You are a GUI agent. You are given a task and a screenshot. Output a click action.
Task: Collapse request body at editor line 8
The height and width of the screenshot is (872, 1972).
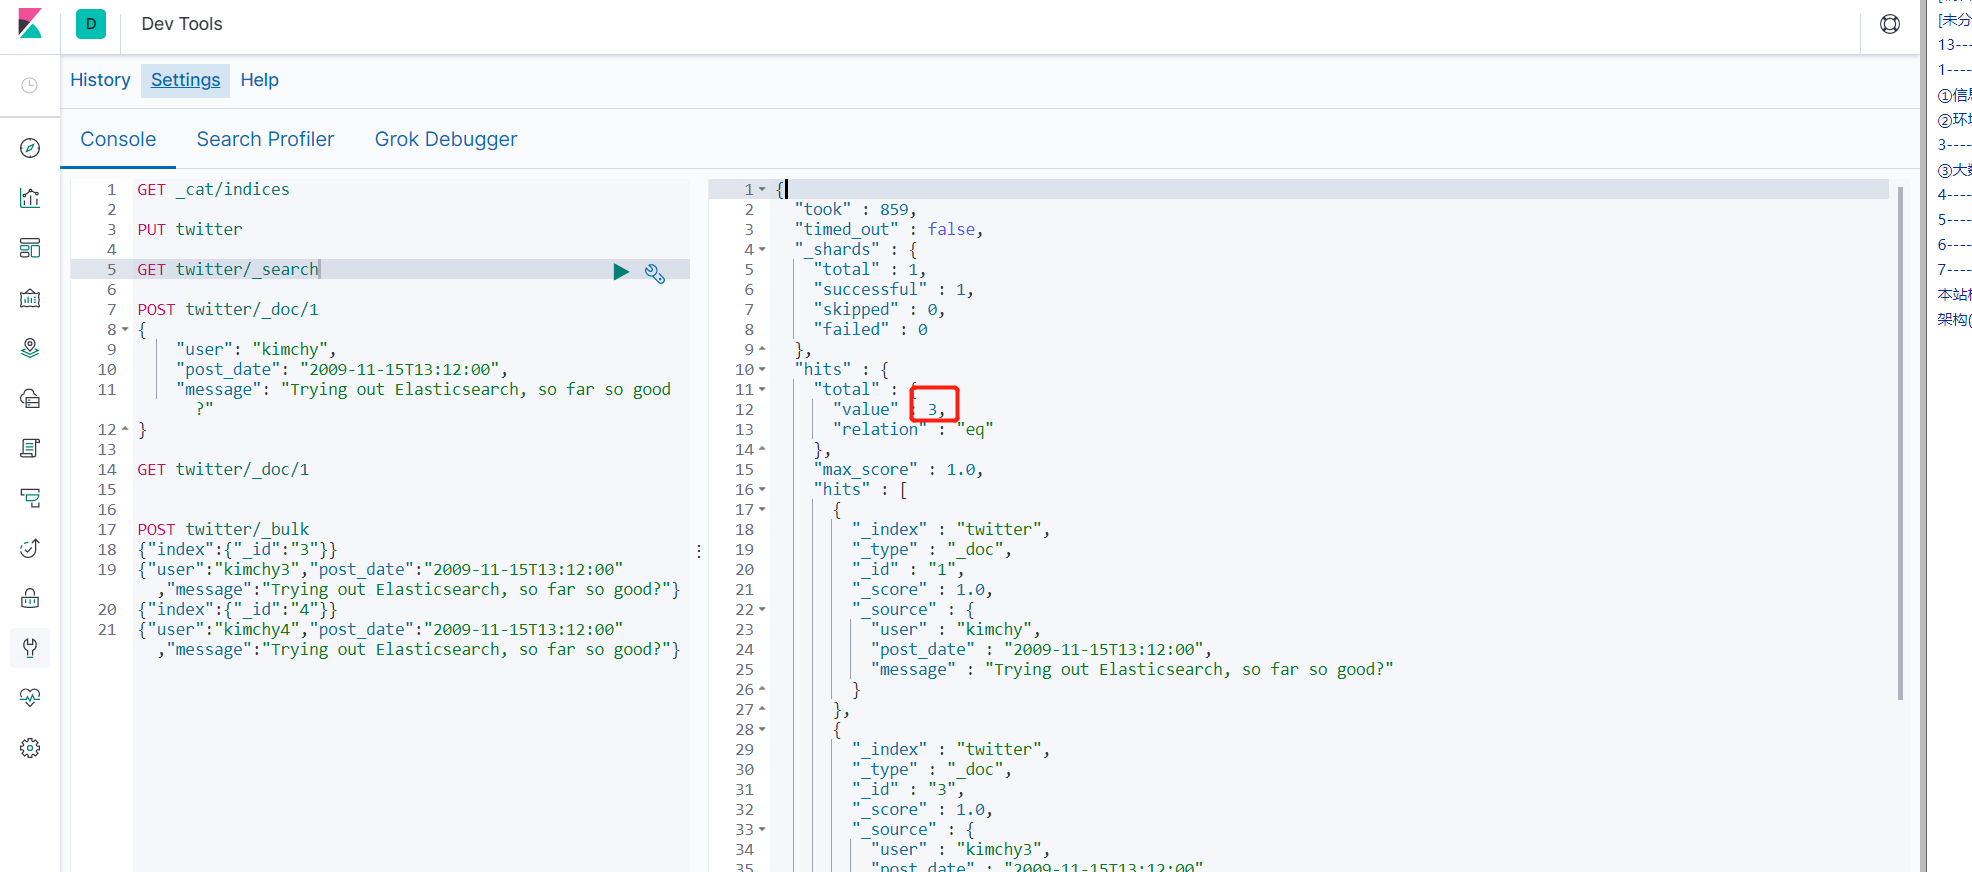[x=125, y=329]
